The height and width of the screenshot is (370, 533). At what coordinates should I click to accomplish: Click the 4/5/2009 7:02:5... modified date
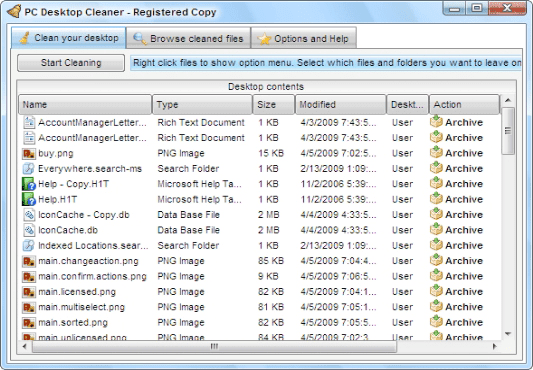pyautogui.click(x=338, y=153)
